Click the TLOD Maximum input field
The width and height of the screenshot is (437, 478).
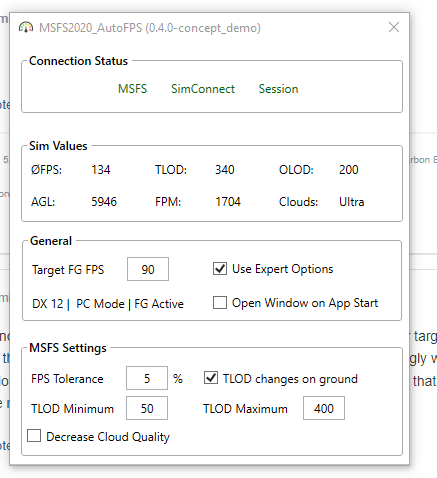(x=324, y=408)
